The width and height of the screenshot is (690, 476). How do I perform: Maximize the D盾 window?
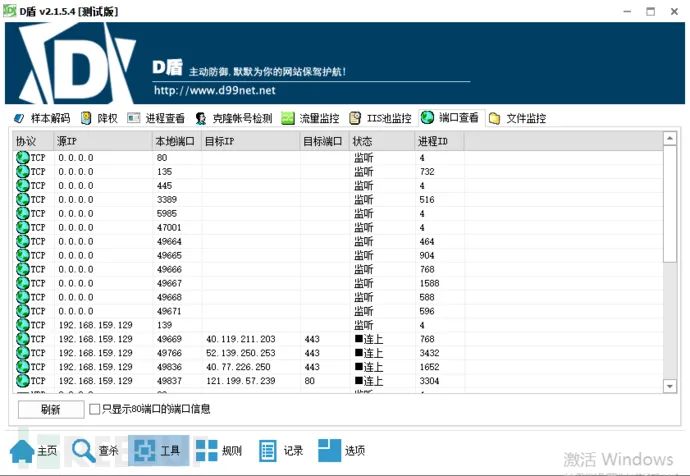click(x=650, y=11)
